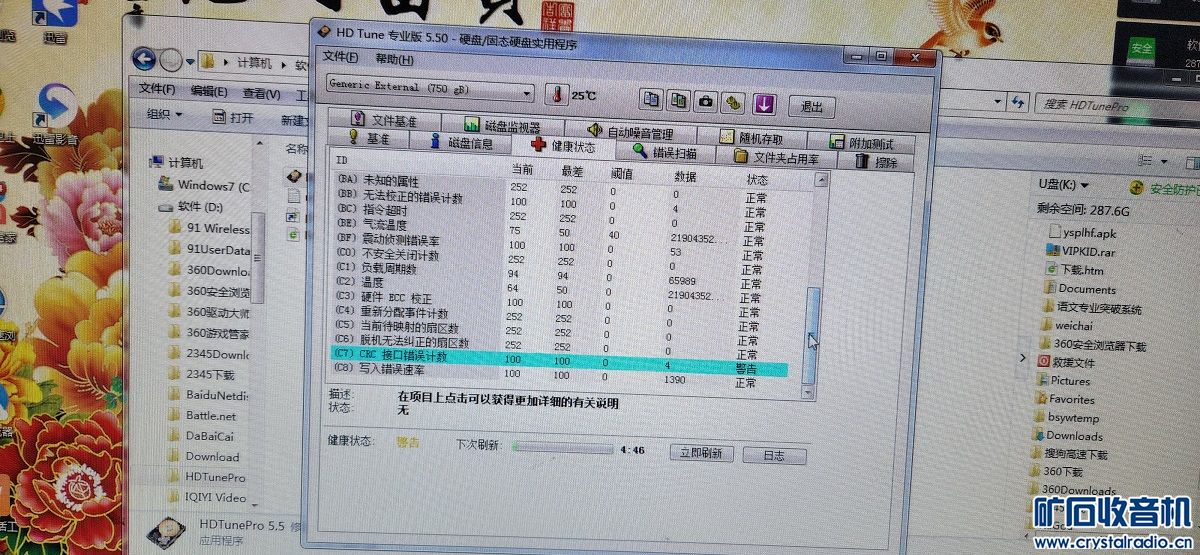Switch to 自动噪音管理 tab
Screen dimensions: 1200x555
[x=630, y=131]
